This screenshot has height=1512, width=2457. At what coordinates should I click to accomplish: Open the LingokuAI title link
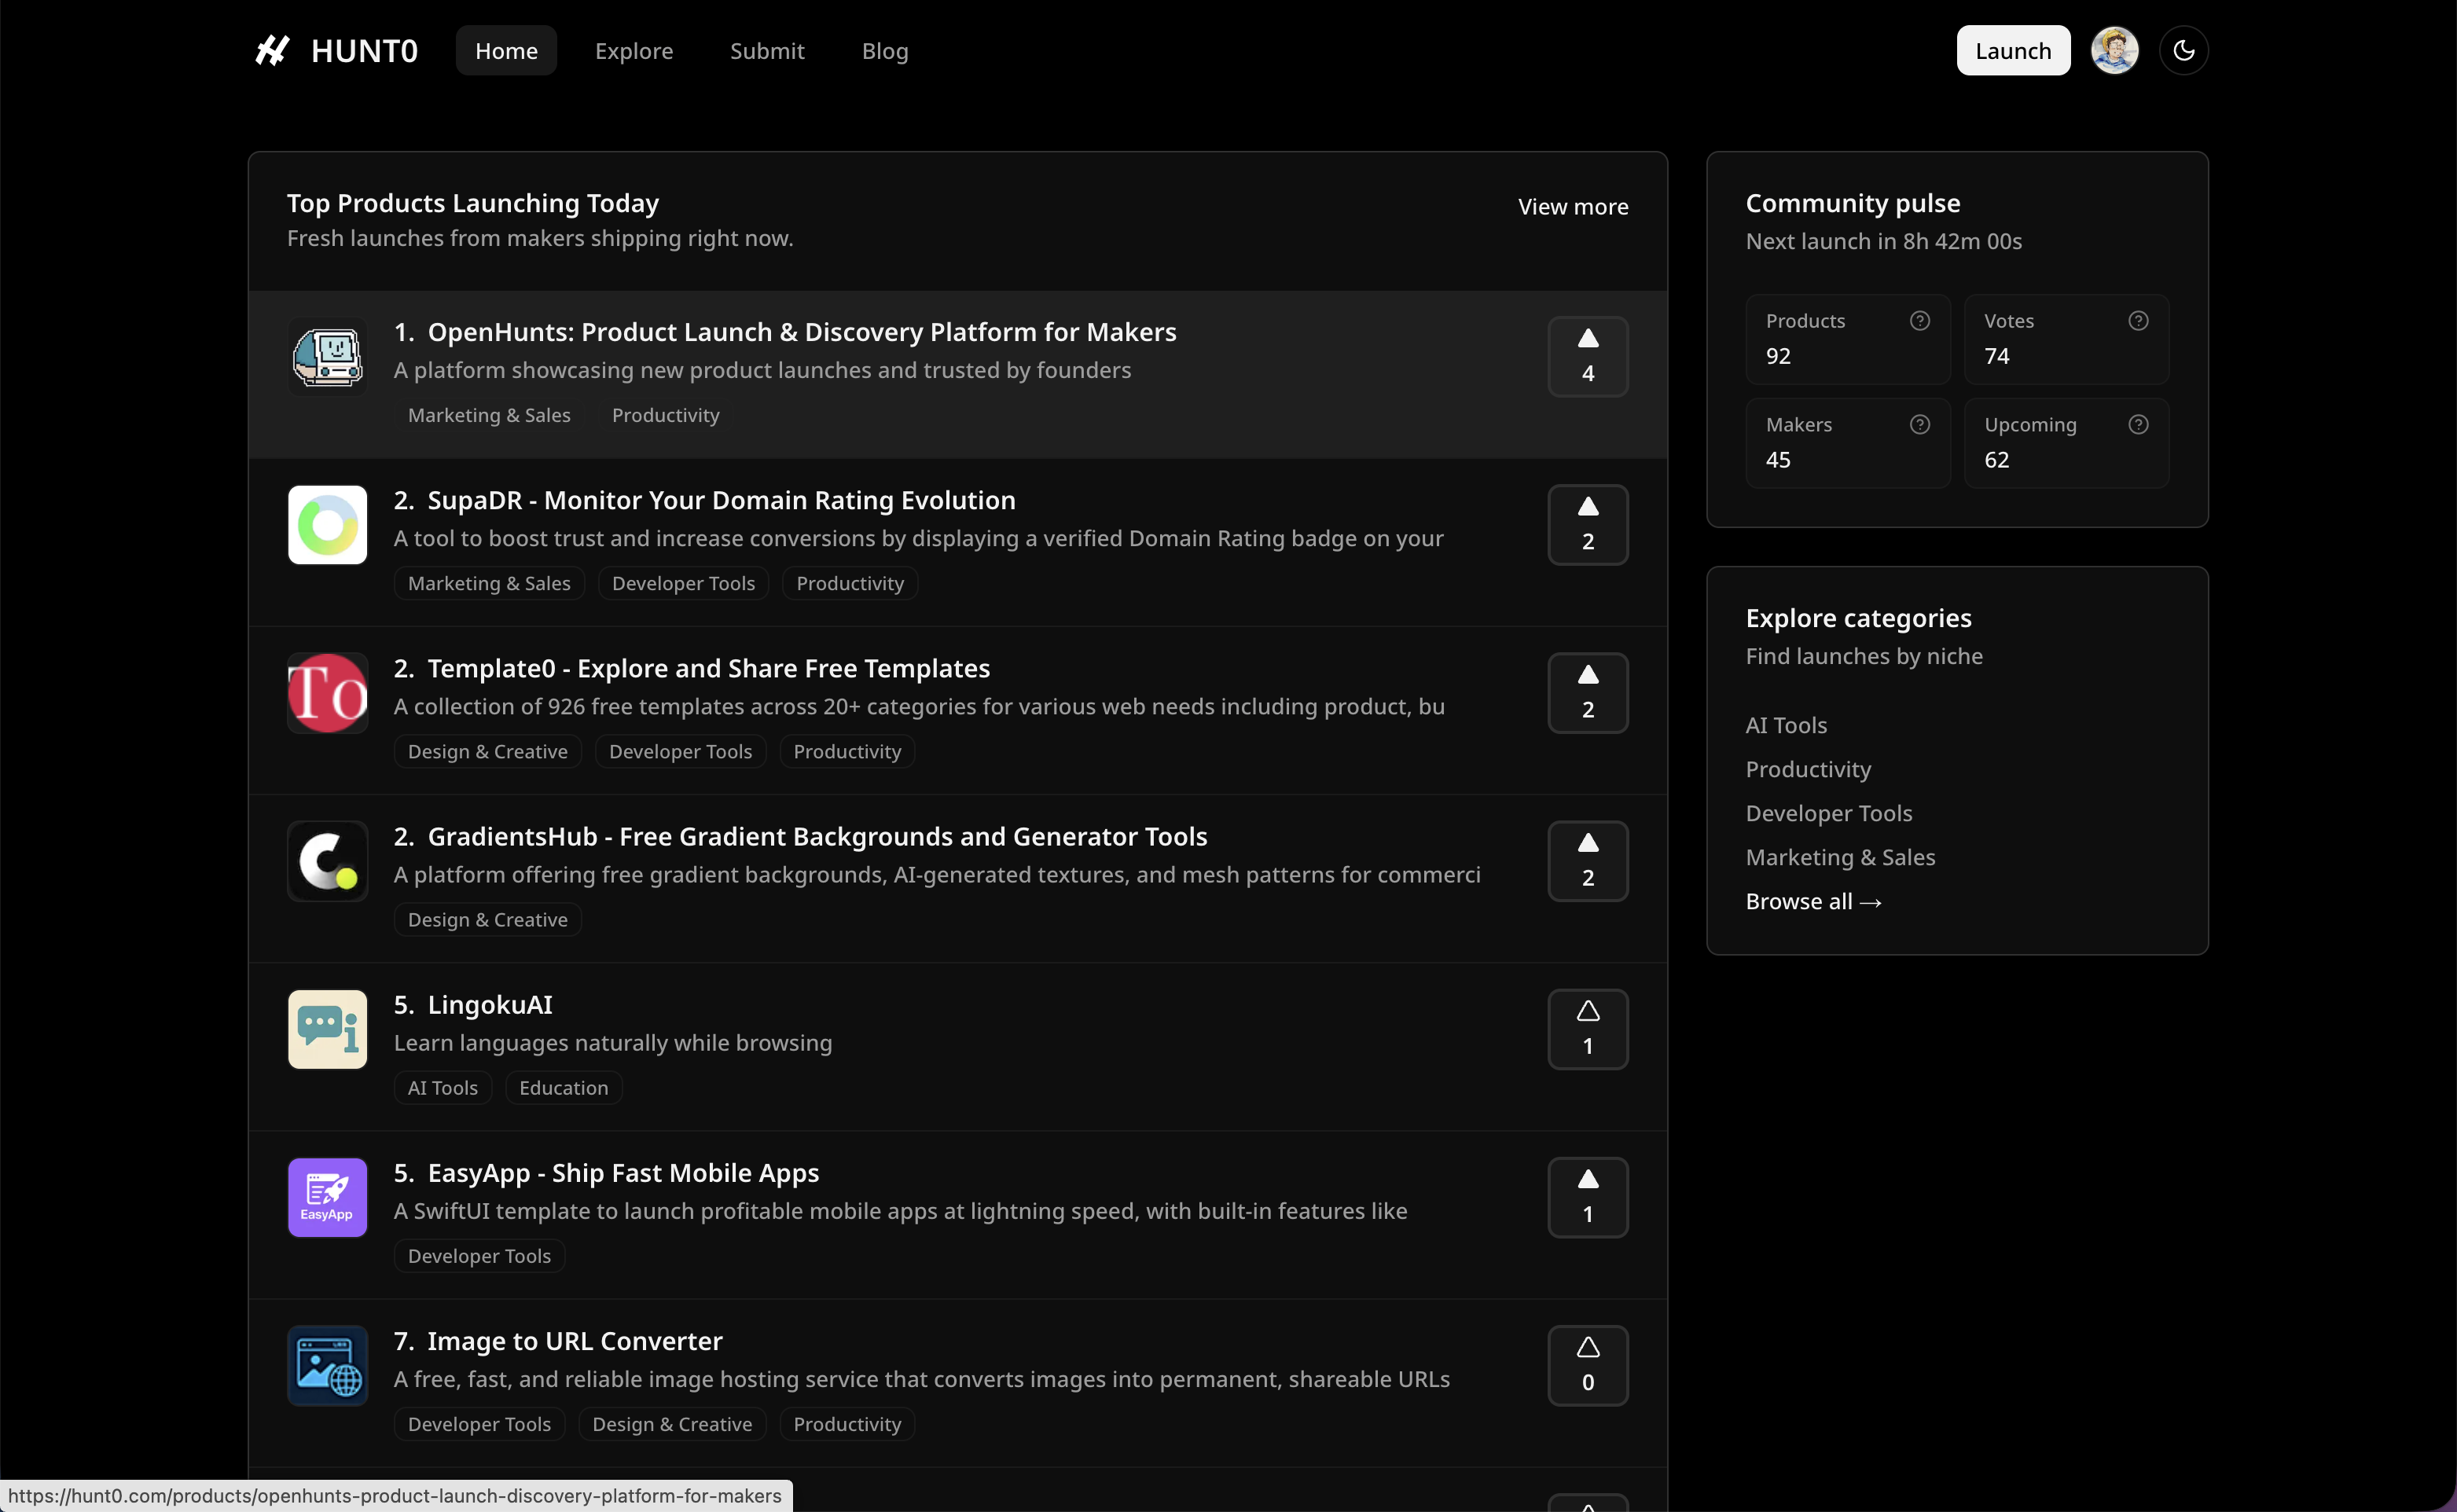click(490, 1004)
